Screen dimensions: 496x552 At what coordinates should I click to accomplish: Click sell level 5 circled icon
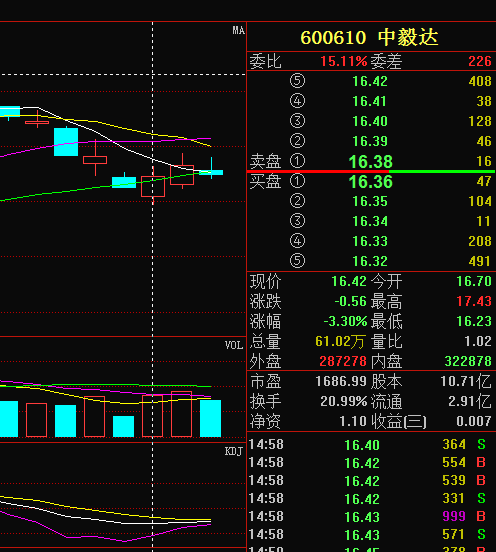[297, 81]
